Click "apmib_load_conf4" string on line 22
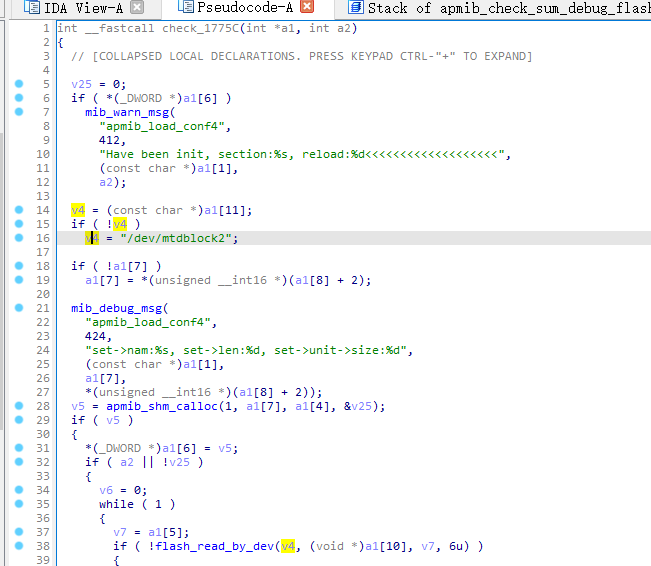The width and height of the screenshot is (651, 566). pyautogui.click(x=148, y=322)
